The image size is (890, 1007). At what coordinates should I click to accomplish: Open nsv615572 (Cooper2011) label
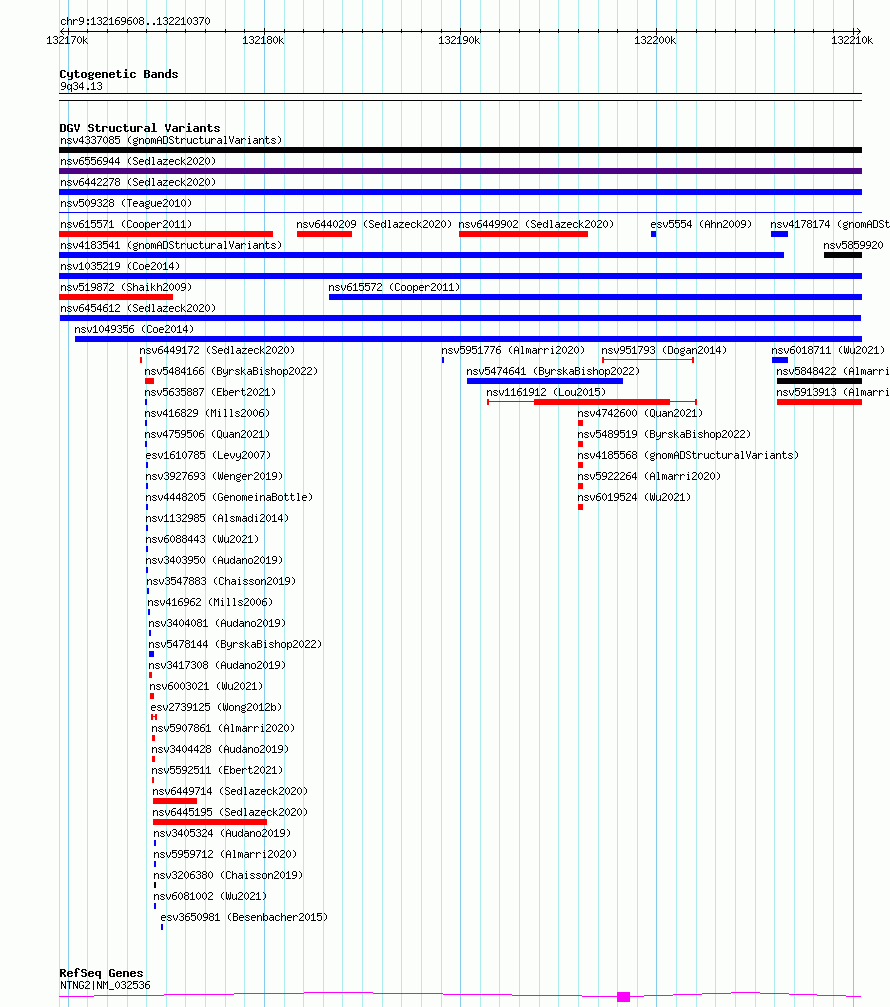(394, 287)
